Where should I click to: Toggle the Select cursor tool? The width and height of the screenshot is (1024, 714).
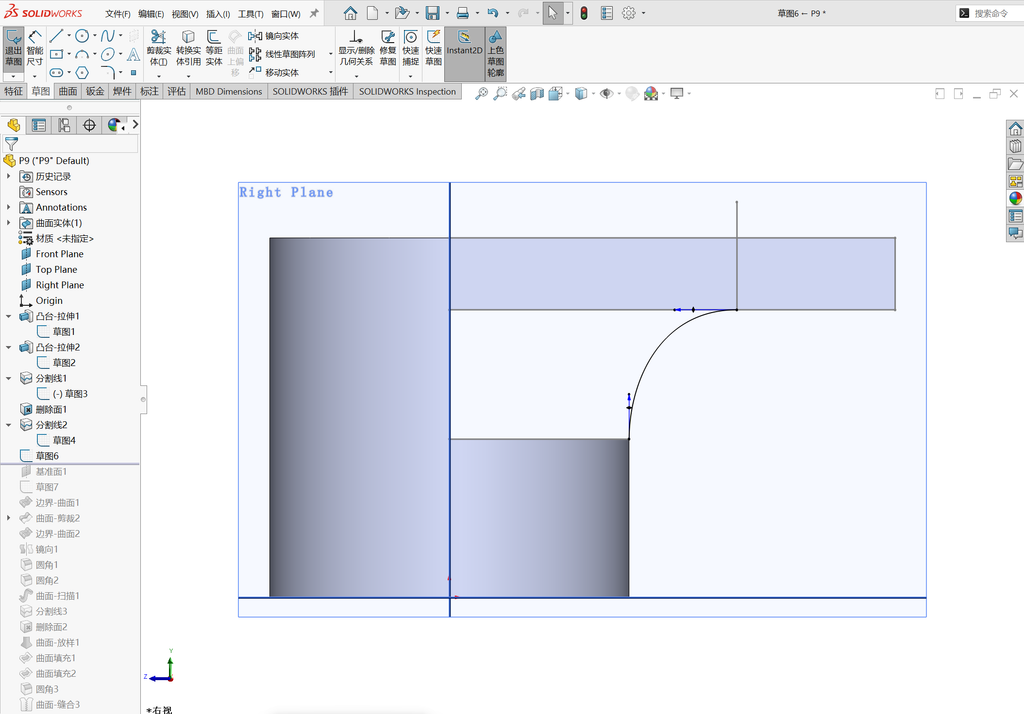click(x=552, y=13)
